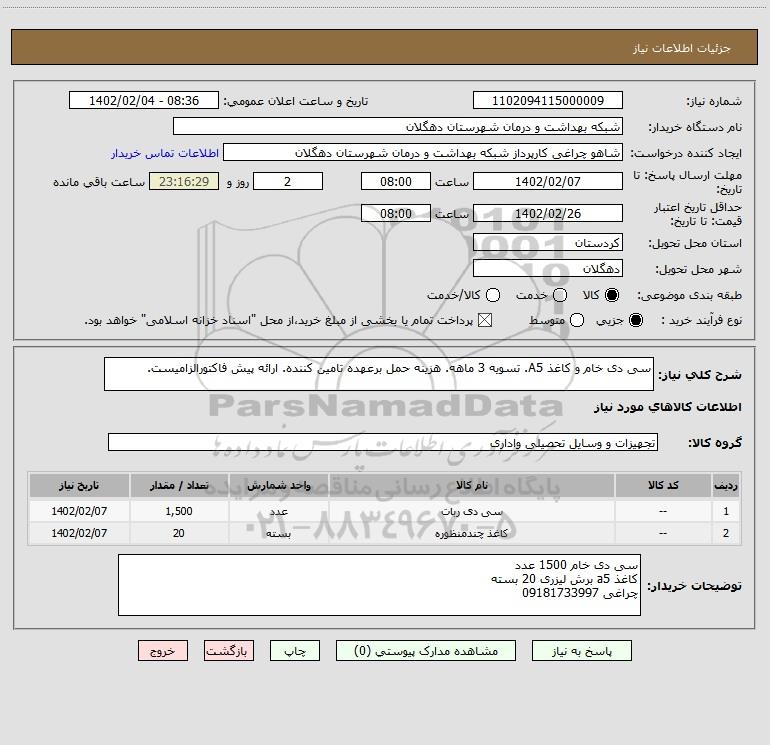Click the اطلاعات کالاهای مورد نیاز heading
Image resolution: width=770 pixels, height=745 pixels.
tap(667, 407)
